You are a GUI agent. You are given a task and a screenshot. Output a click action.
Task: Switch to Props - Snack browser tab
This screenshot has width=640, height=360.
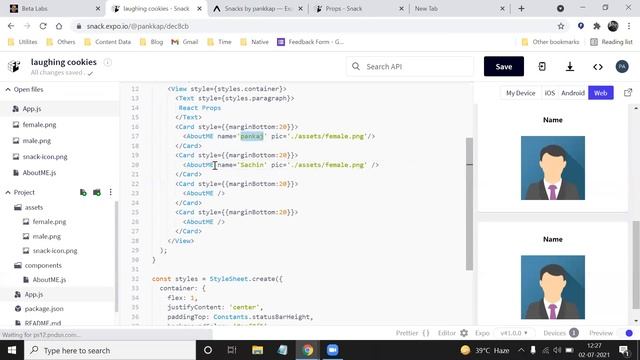(x=359, y=9)
